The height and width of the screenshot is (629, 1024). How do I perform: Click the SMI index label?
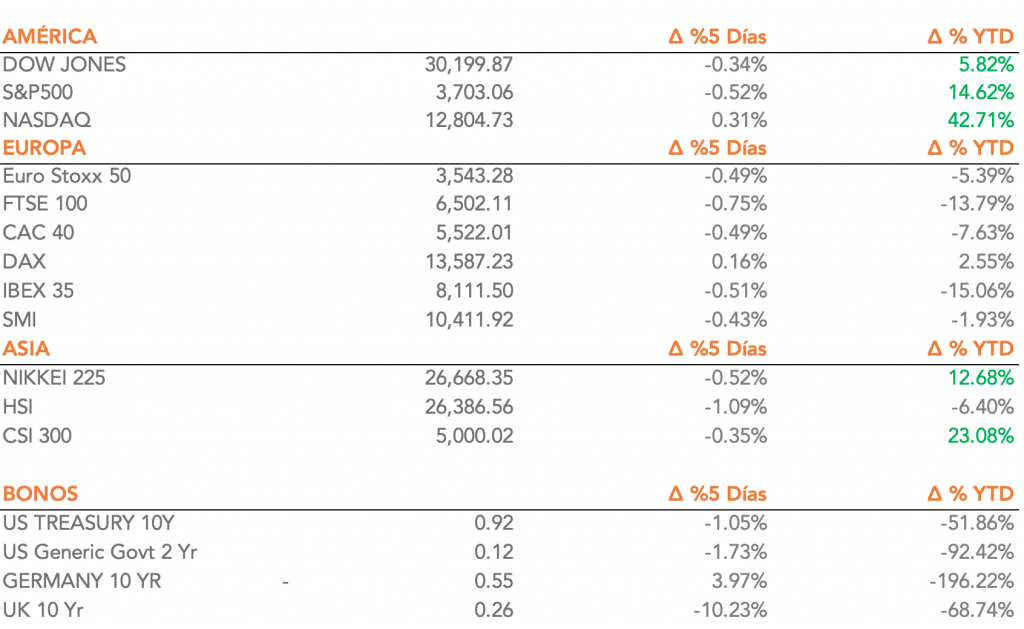coord(21,320)
